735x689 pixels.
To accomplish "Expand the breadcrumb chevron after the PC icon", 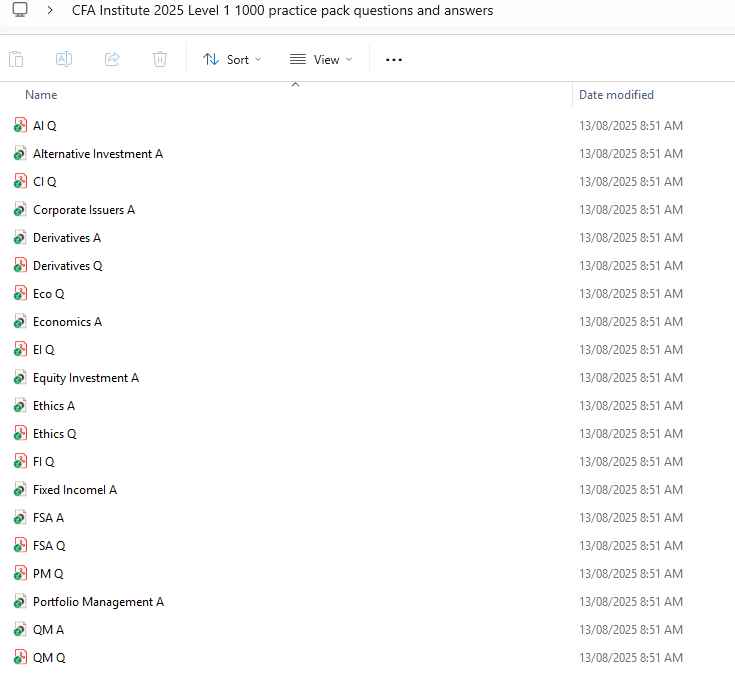I will pos(50,11).
